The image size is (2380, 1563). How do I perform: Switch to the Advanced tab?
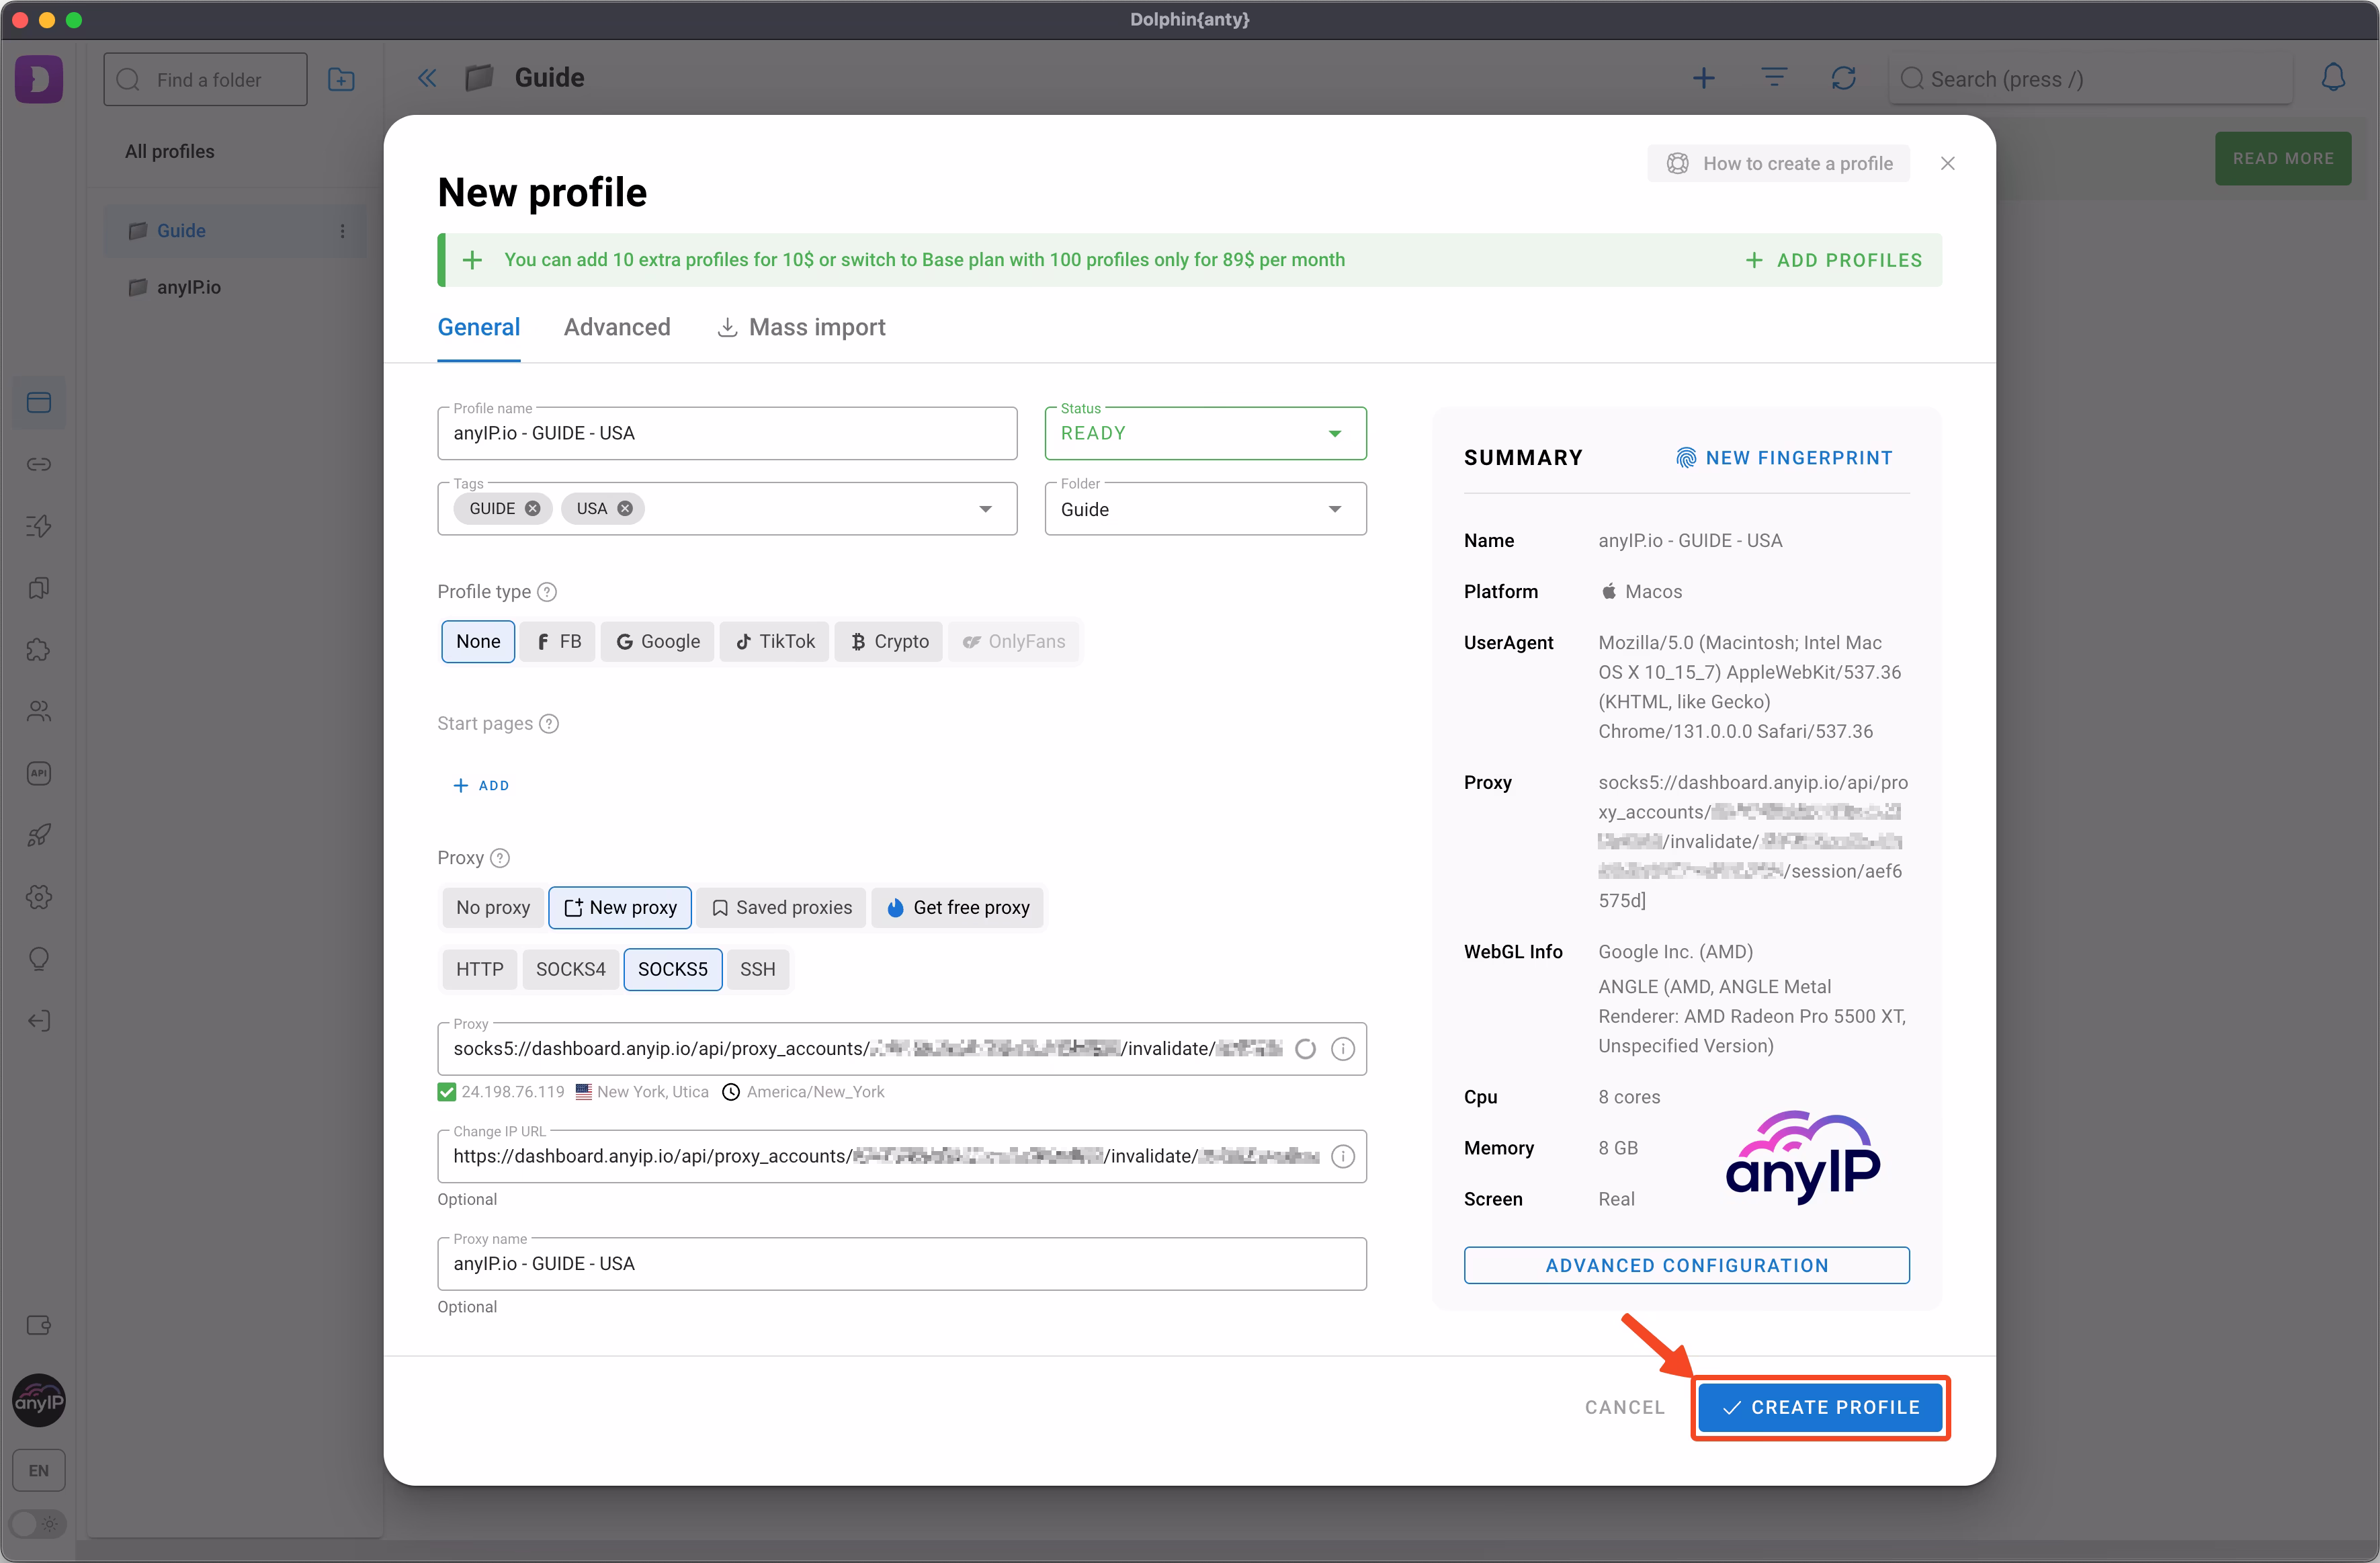617,327
